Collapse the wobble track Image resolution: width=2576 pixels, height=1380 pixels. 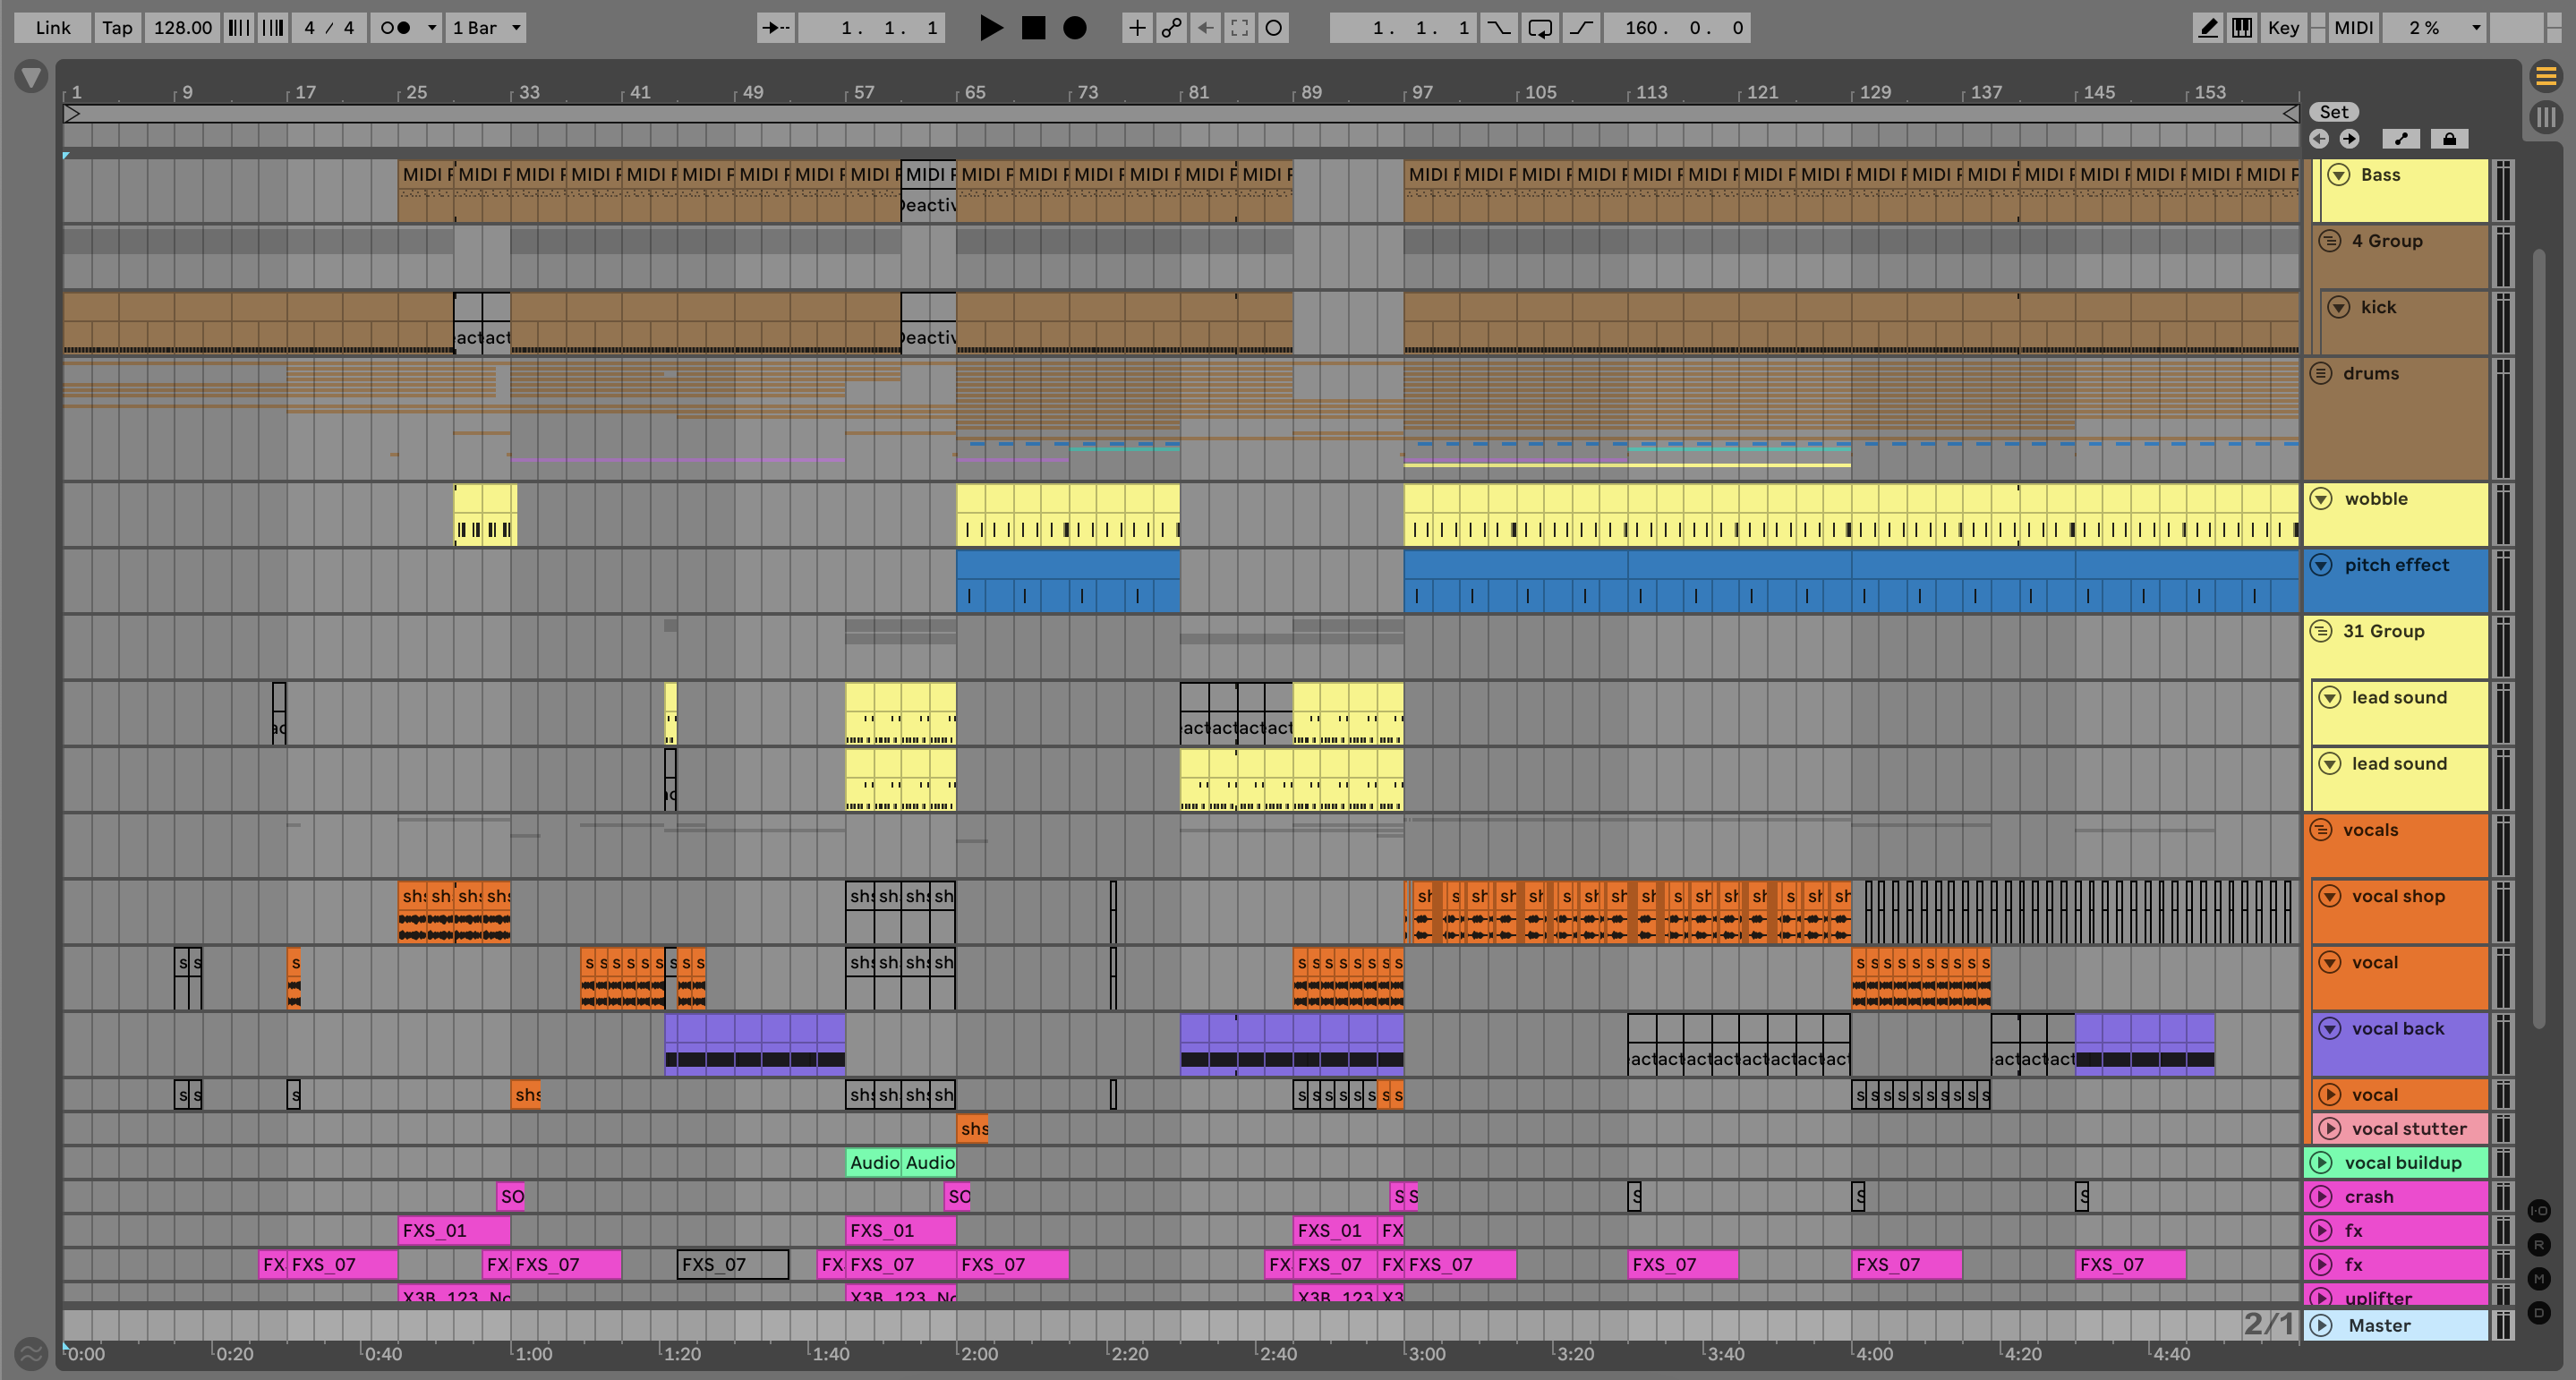(2321, 499)
